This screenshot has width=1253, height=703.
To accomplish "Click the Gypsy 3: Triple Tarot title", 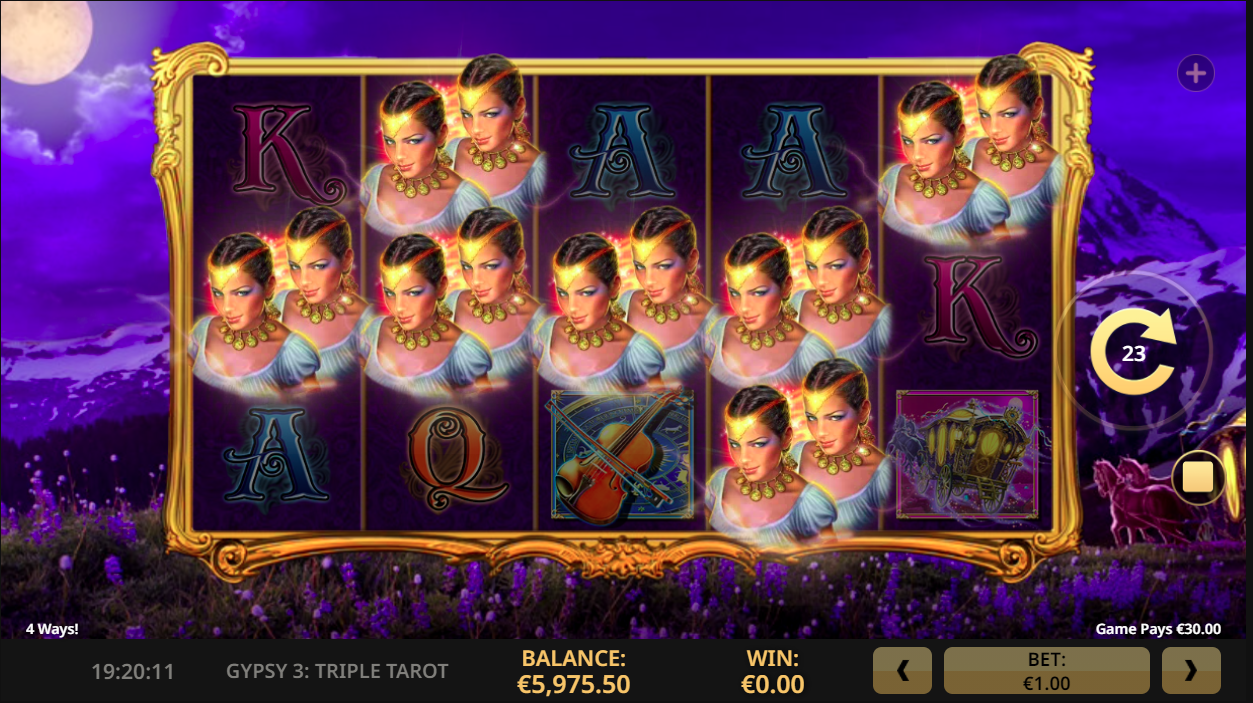I will [337, 671].
